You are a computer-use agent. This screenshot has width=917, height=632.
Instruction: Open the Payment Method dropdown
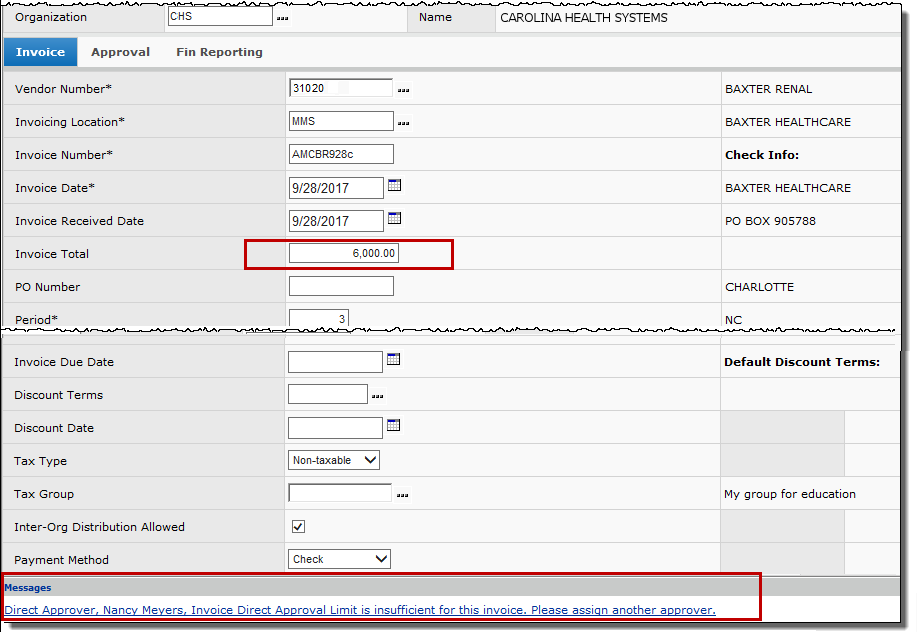coord(339,559)
